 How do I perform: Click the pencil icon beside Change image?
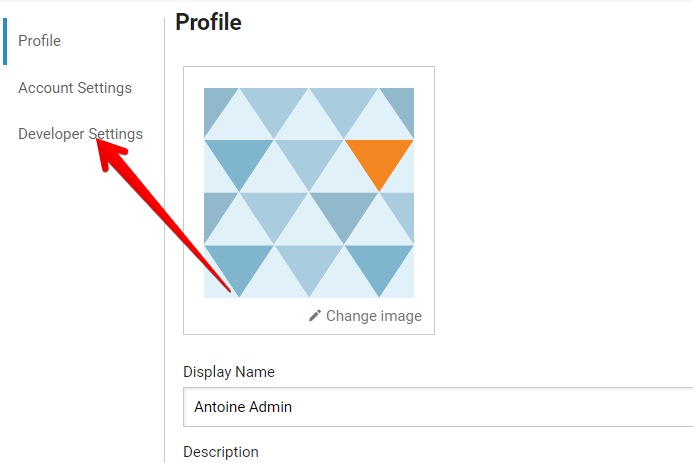click(315, 315)
